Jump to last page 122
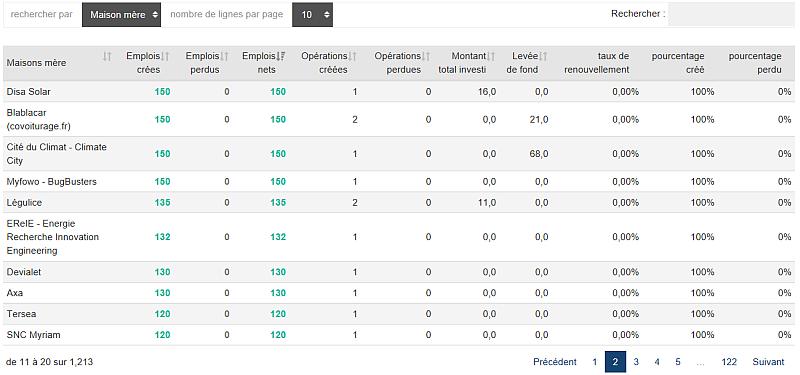The width and height of the screenshot is (800, 375). [729, 362]
